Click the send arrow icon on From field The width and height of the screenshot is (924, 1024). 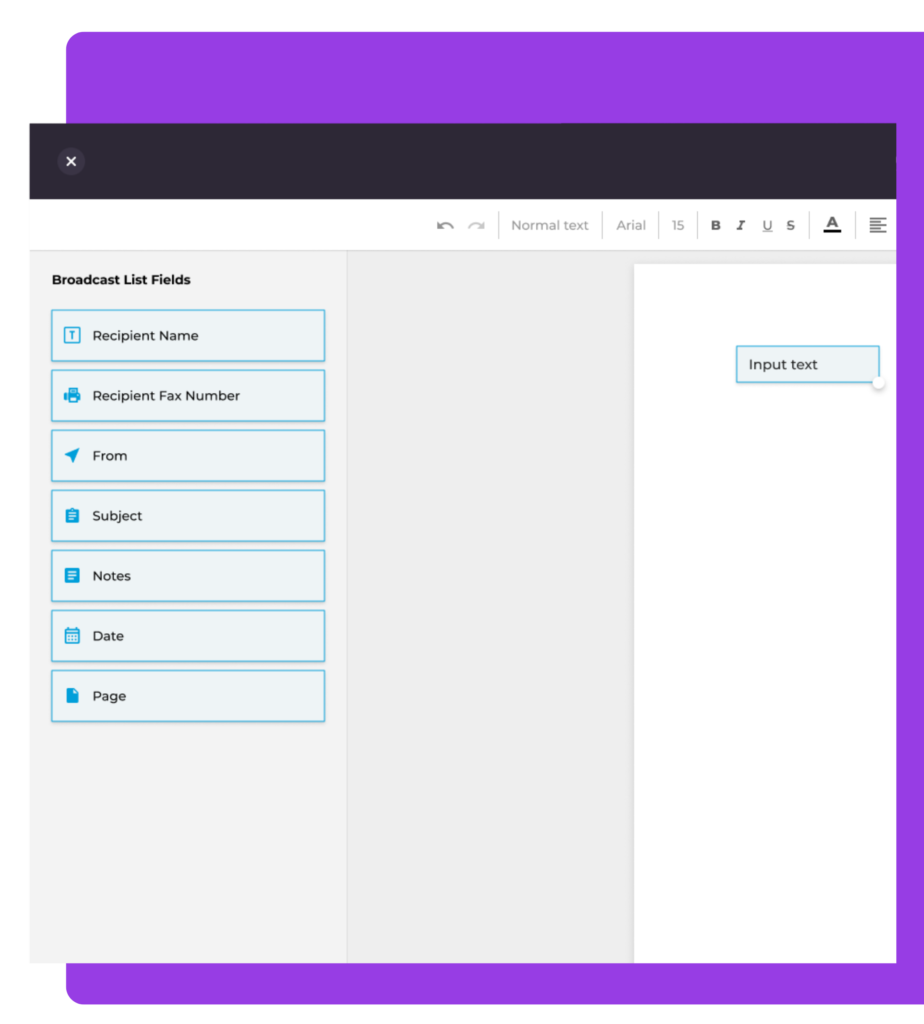[71, 455]
